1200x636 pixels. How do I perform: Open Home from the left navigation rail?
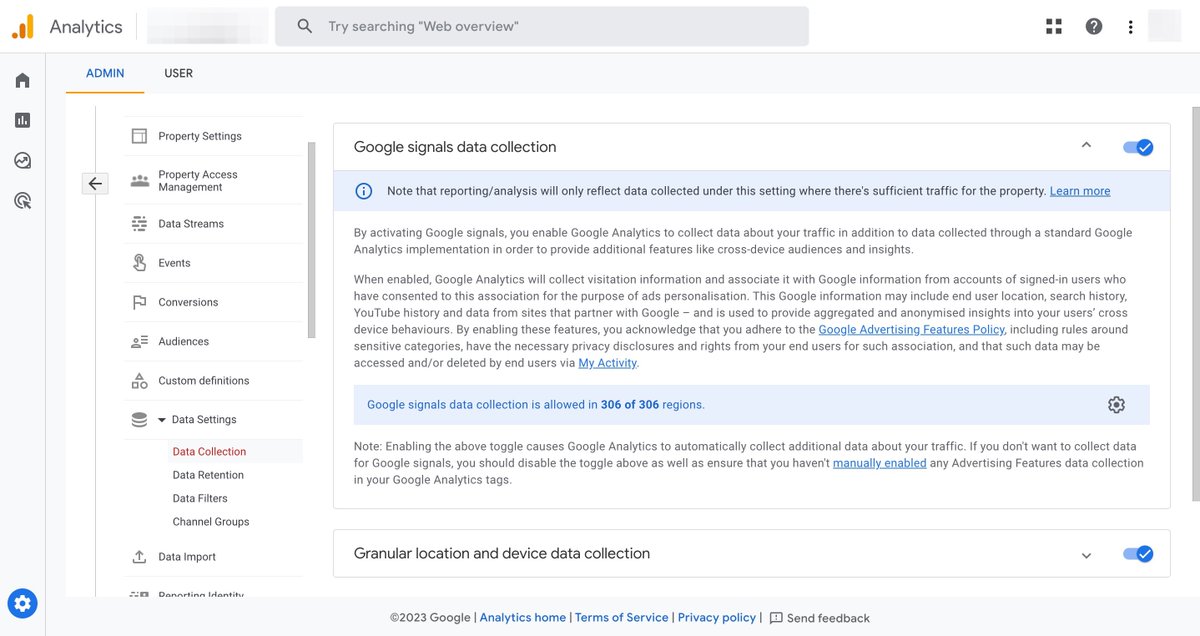pyautogui.click(x=22, y=80)
